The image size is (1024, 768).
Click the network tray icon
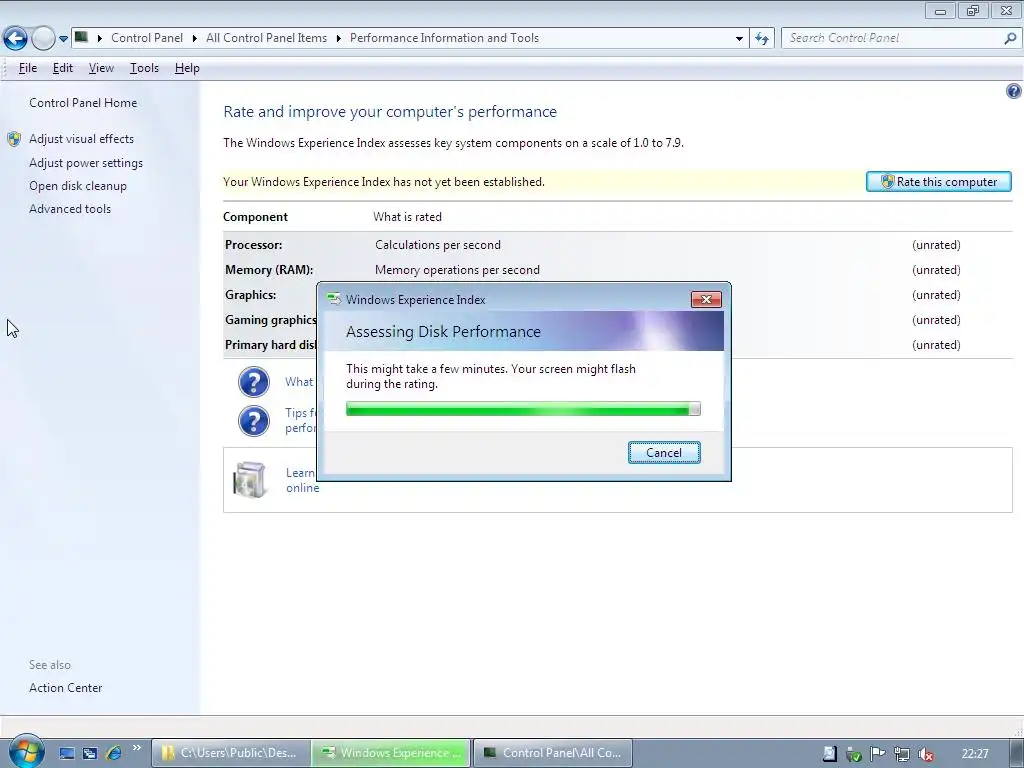(x=901, y=754)
